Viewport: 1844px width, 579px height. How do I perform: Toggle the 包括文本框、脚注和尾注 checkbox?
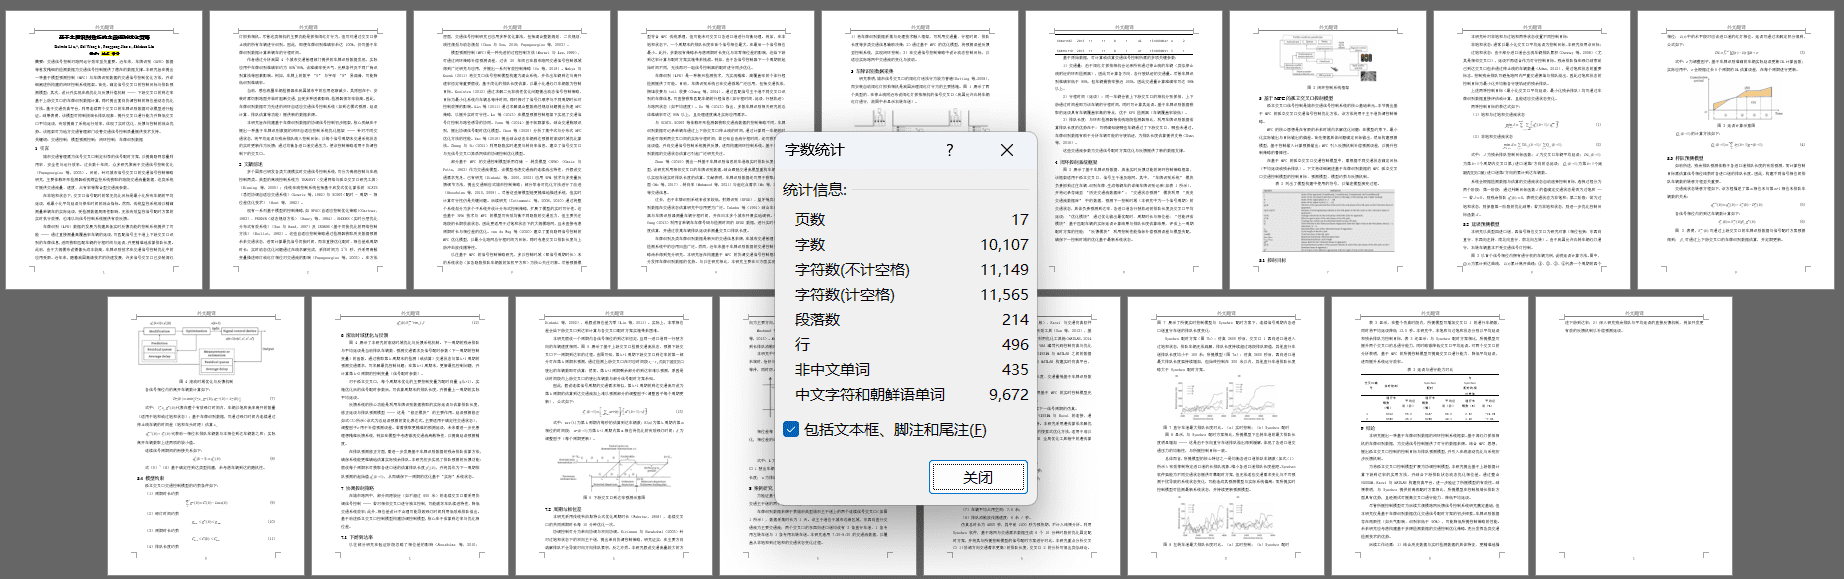click(791, 429)
